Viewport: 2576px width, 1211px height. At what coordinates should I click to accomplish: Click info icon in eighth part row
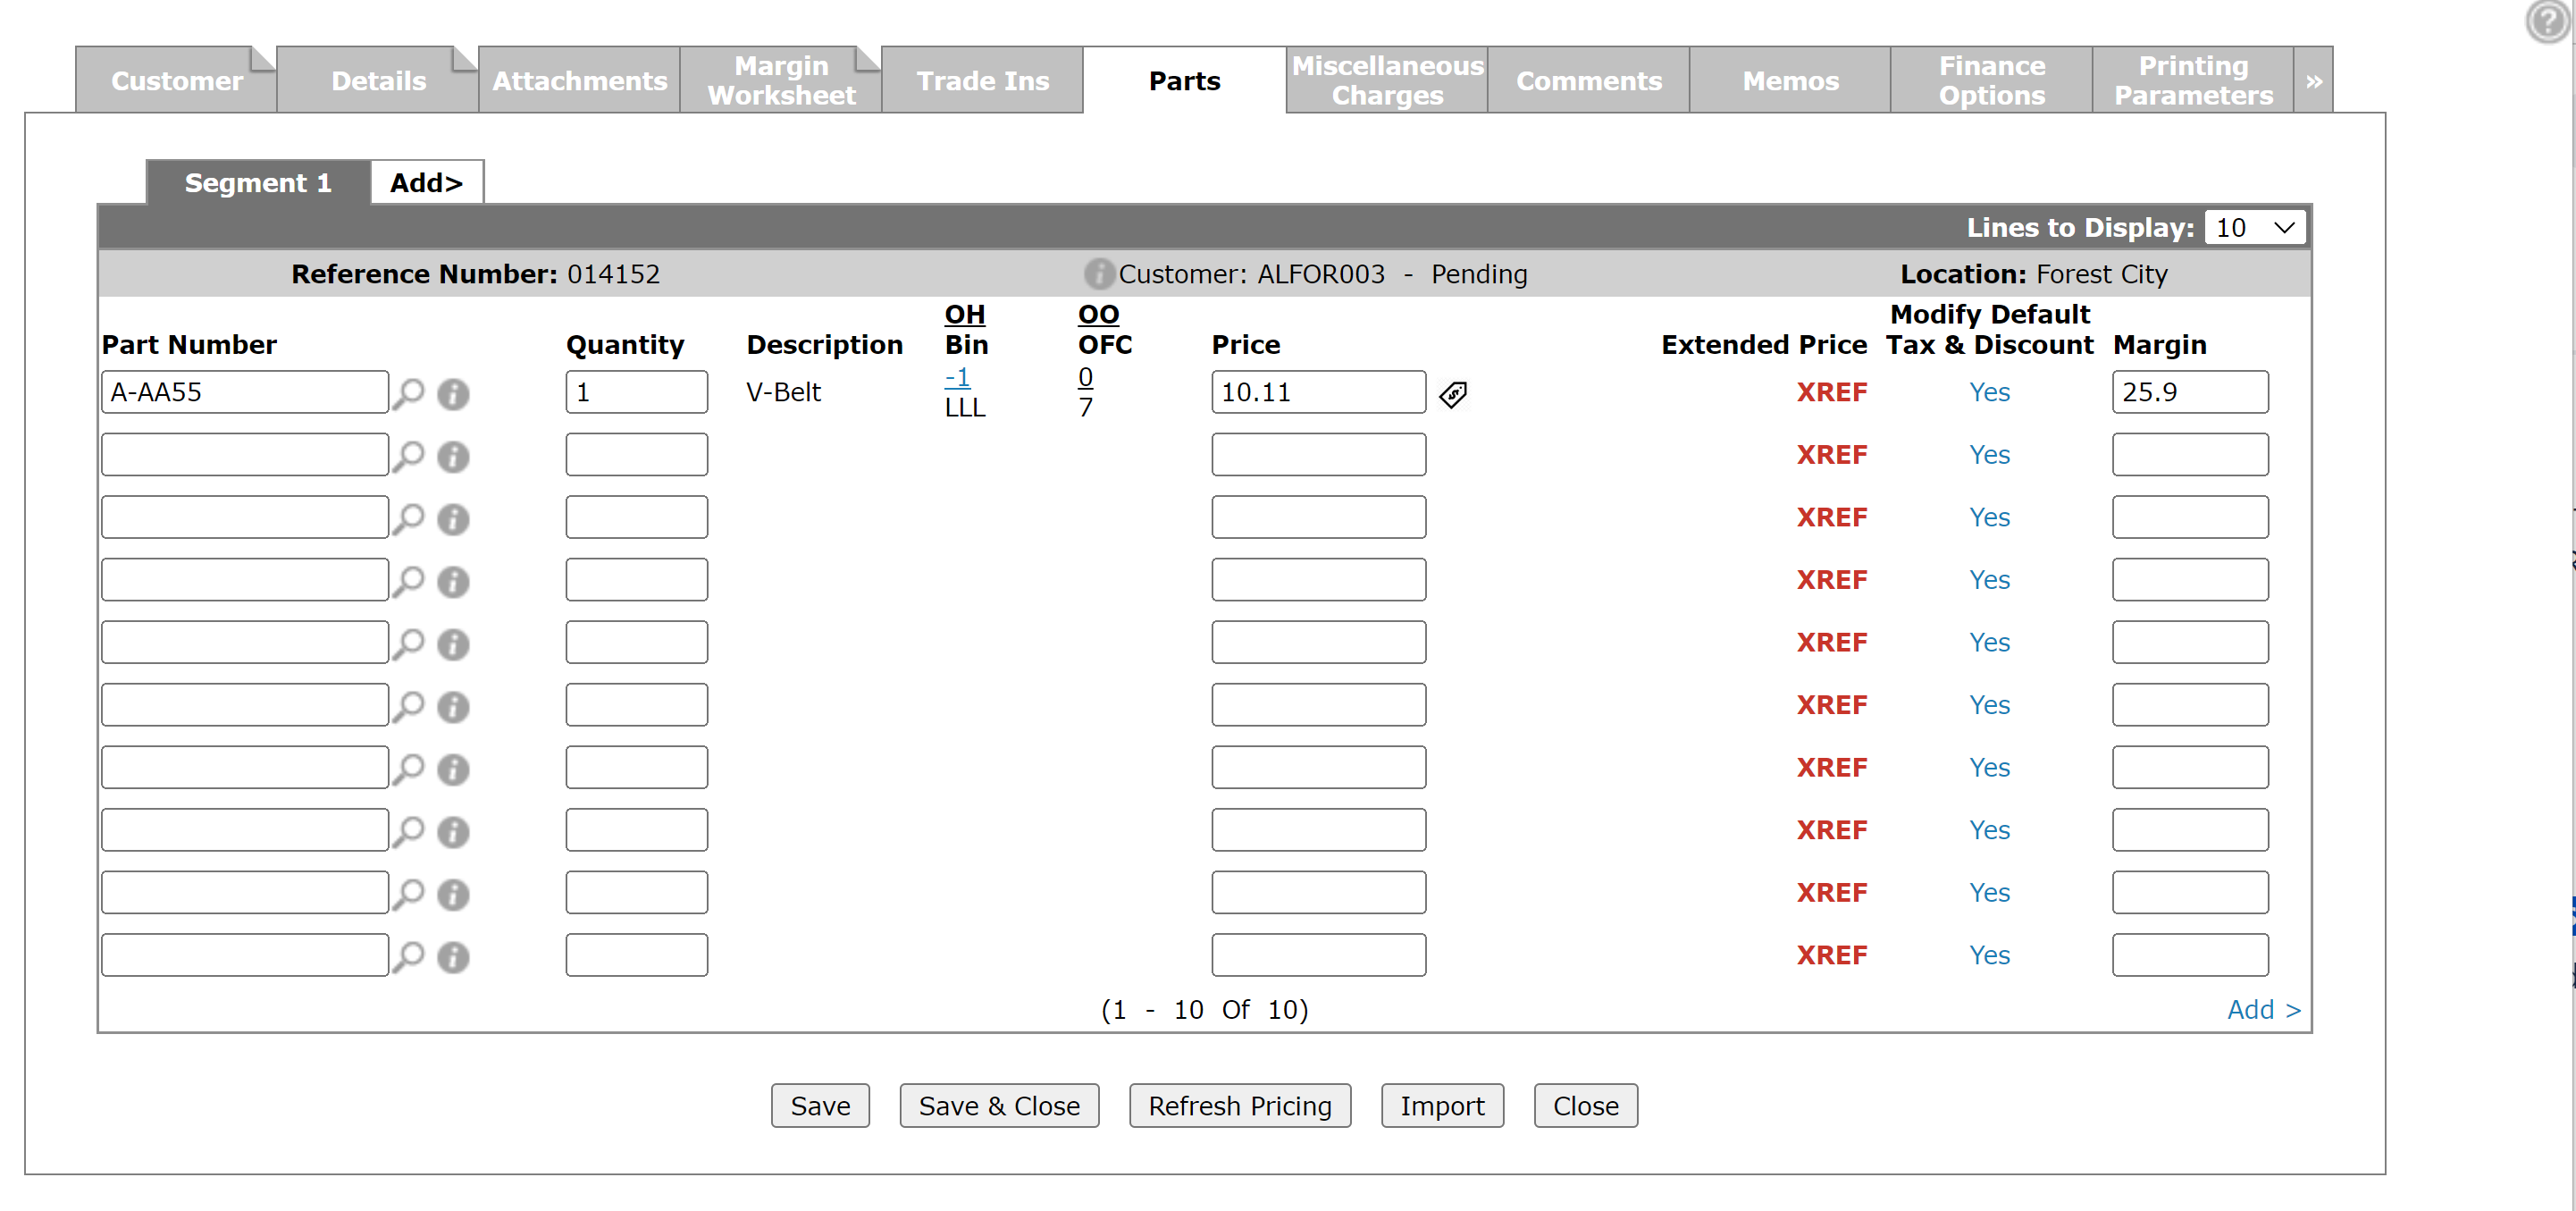coord(453,832)
